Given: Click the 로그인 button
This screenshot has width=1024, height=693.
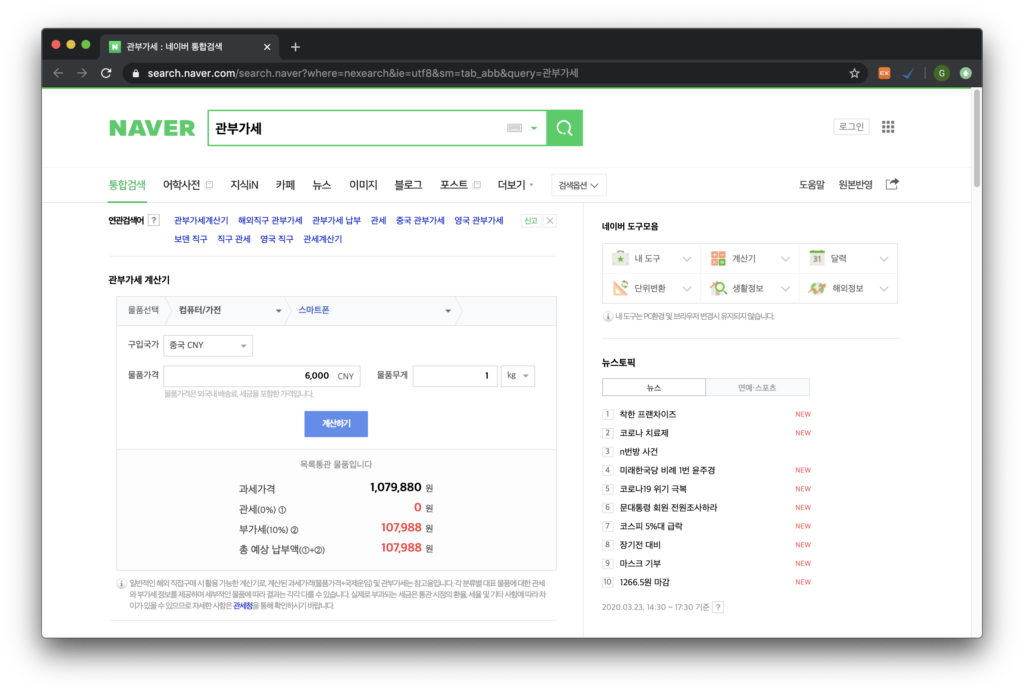Looking at the screenshot, I should click(851, 127).
